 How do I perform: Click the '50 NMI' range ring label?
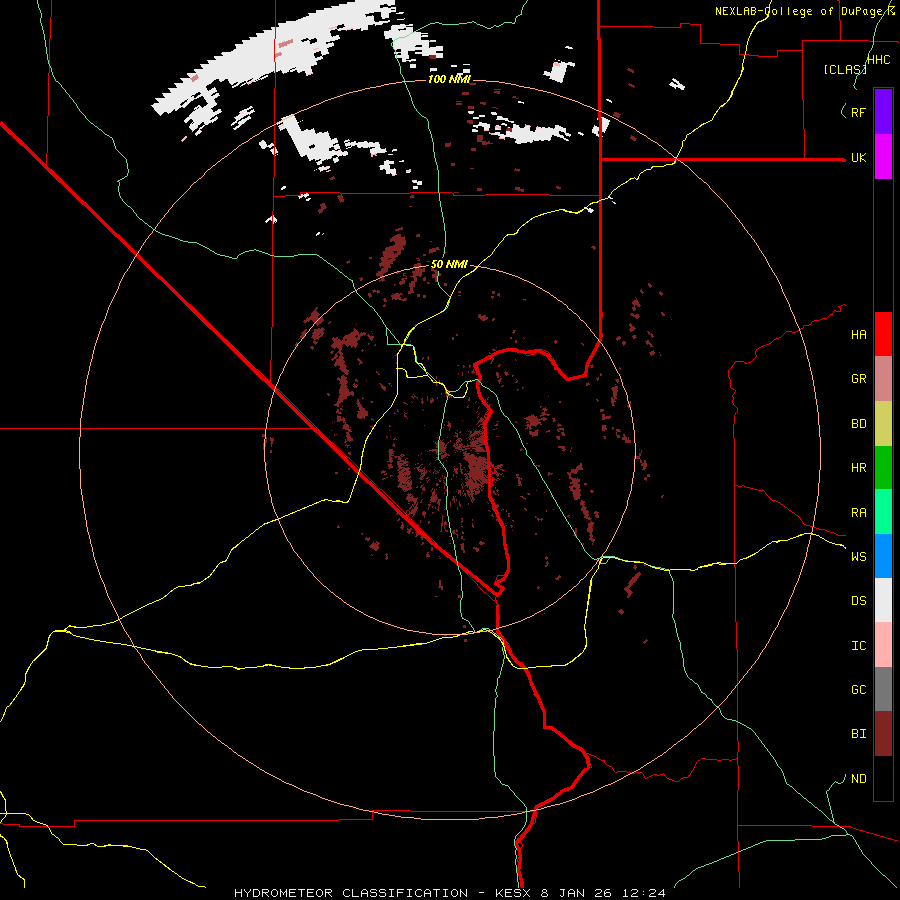click(x=449, y=265)
